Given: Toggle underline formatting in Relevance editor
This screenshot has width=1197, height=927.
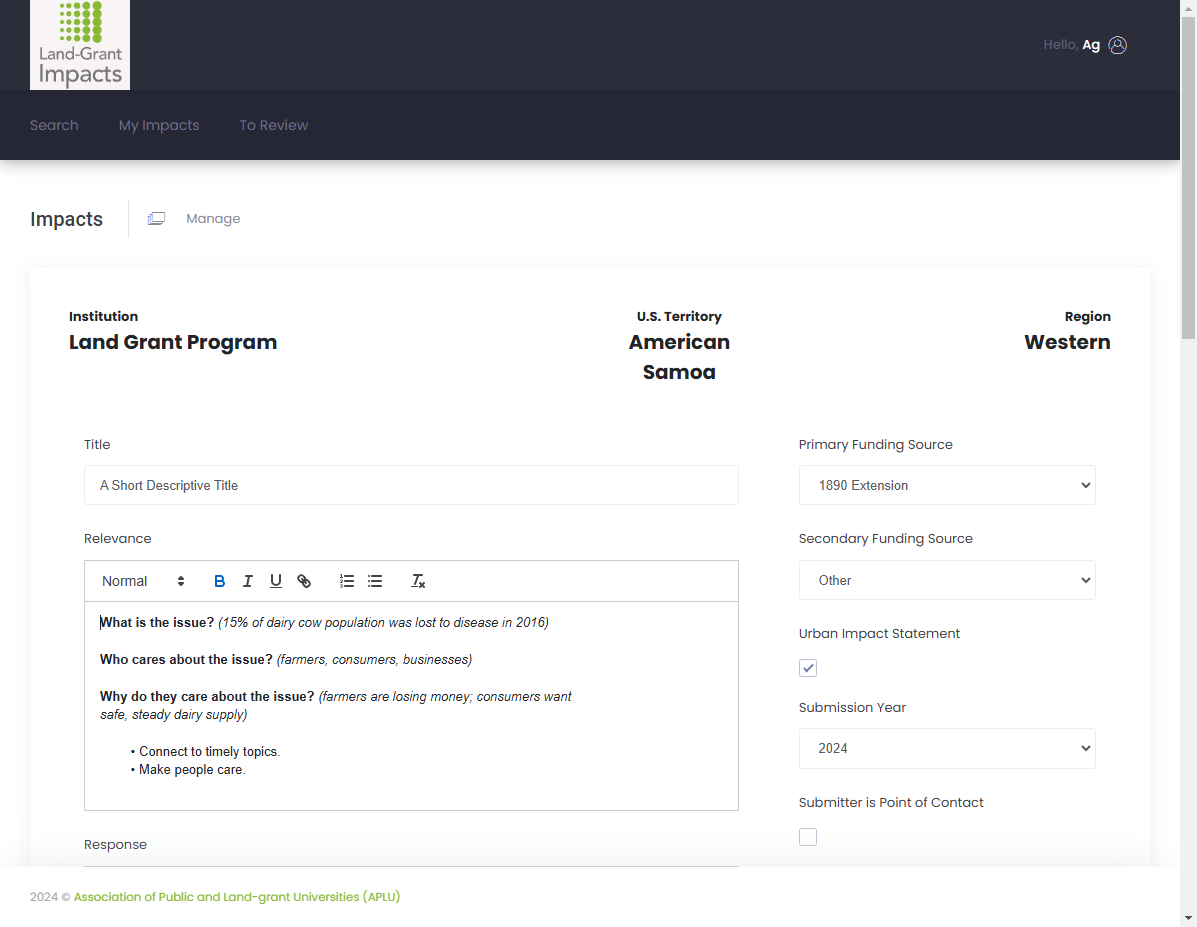Looking at the screenshot, I should (x=276, y=581).
